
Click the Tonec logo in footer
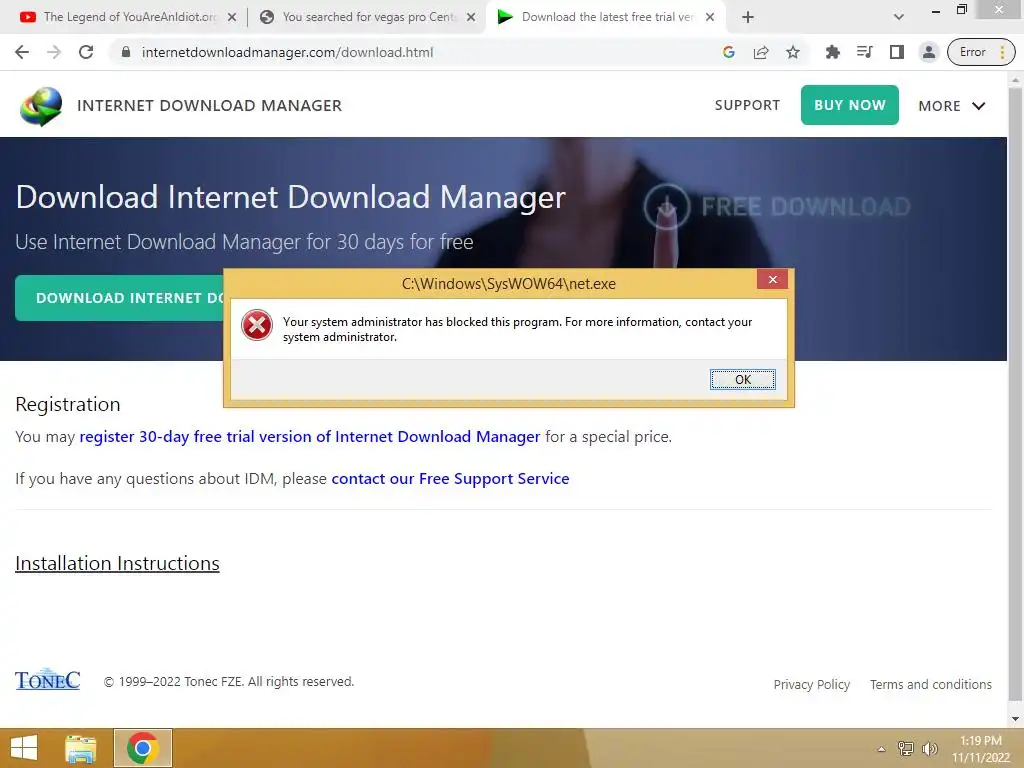[x=48, y=680]
